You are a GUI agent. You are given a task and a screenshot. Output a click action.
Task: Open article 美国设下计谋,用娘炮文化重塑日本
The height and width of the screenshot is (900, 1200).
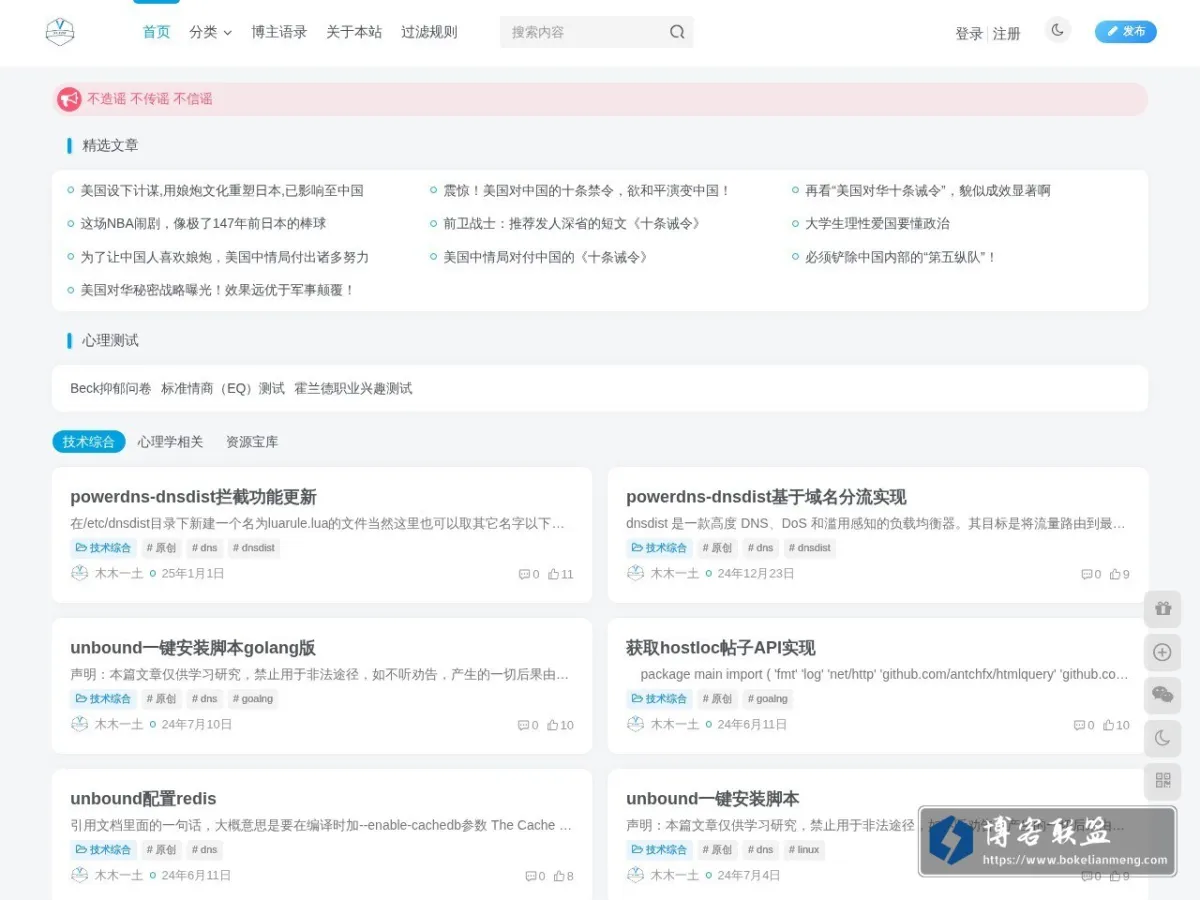[x=222, y=190]
